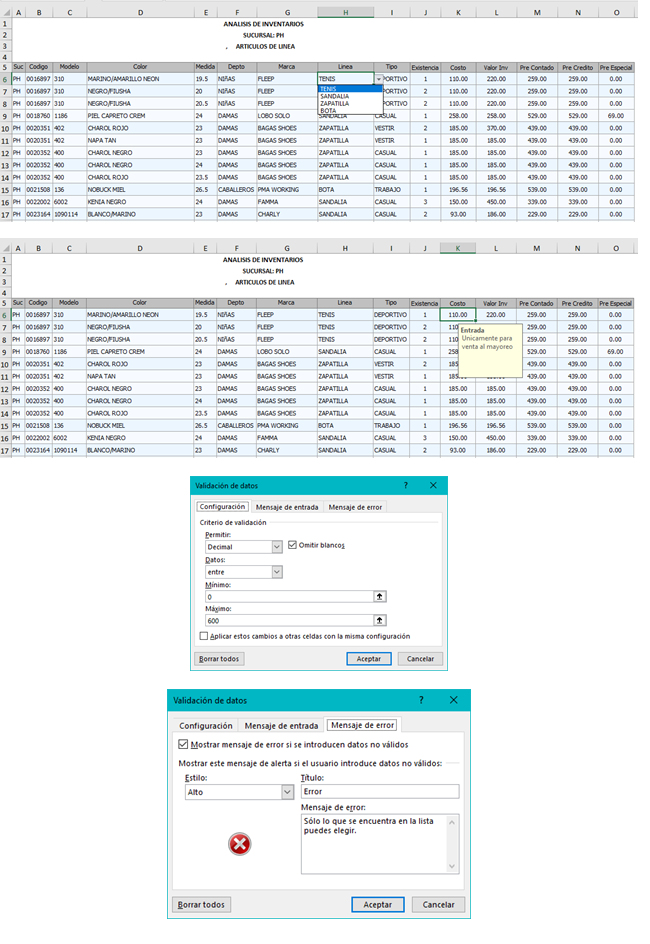
Task: Click DEPORTIVO cell in row 6 of tooltip spreadsheet
Action: point(391,315)
